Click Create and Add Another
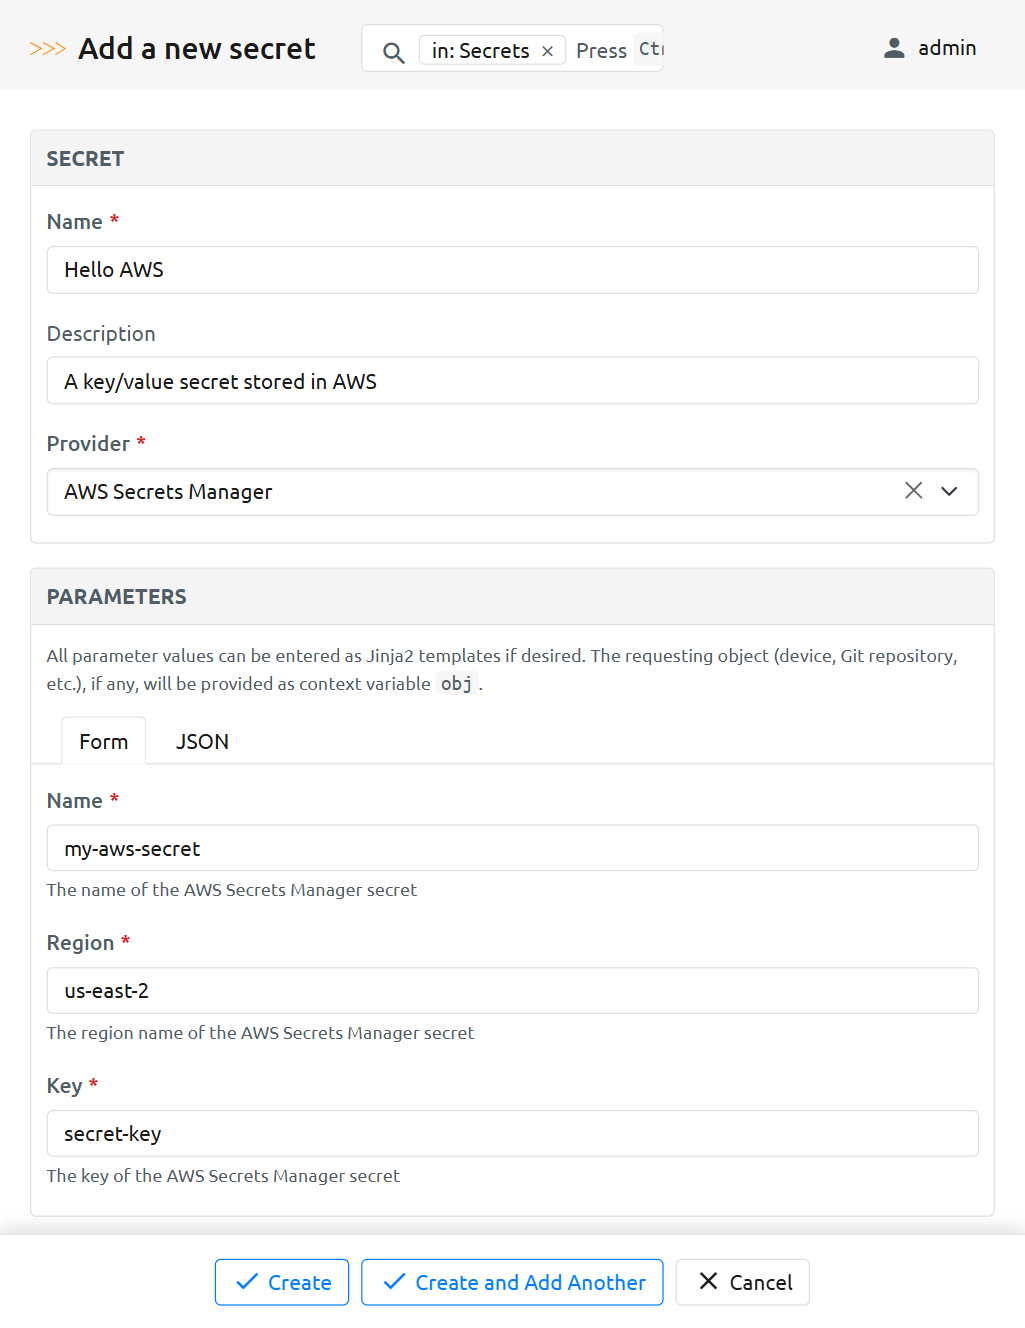 pos(511,1282)
